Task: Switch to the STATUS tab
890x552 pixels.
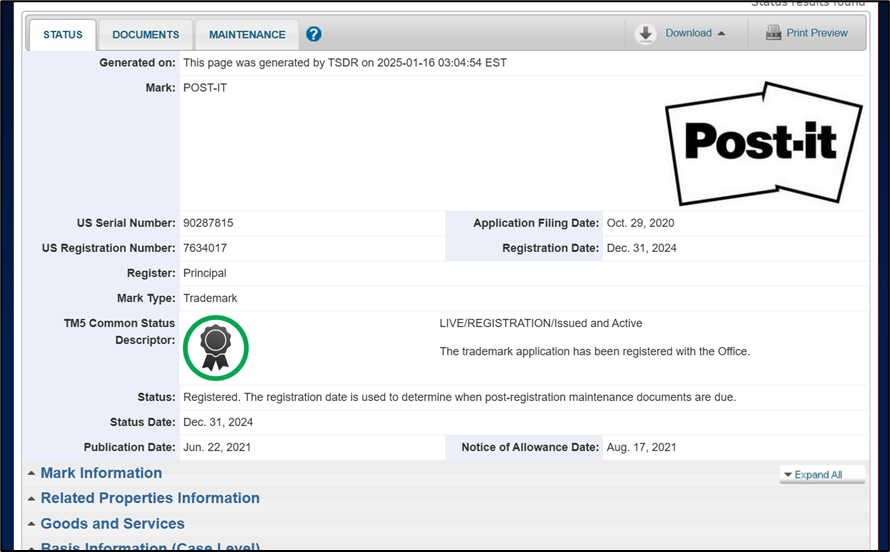Action: click(x=62, y=35)
